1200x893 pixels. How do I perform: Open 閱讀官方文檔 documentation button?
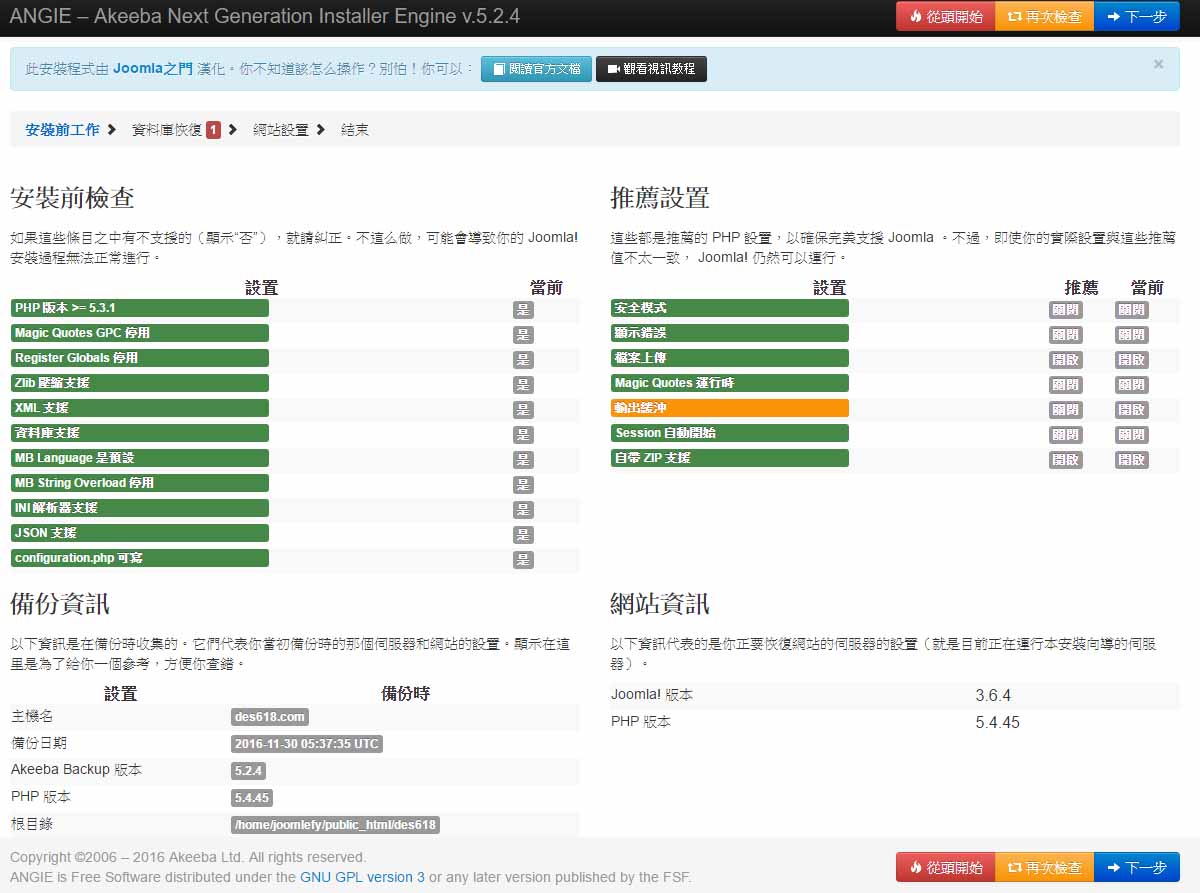(x=536, y=69)
